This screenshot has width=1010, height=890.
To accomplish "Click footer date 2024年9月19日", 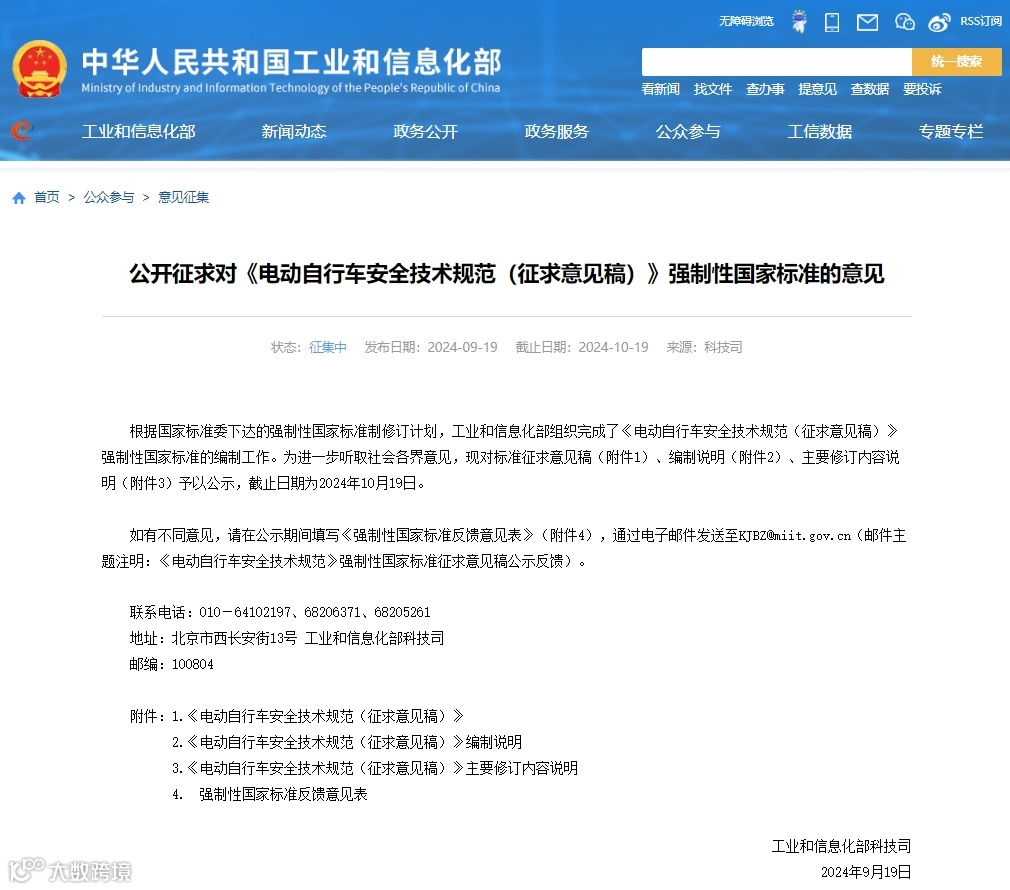I will pos(866,872).
